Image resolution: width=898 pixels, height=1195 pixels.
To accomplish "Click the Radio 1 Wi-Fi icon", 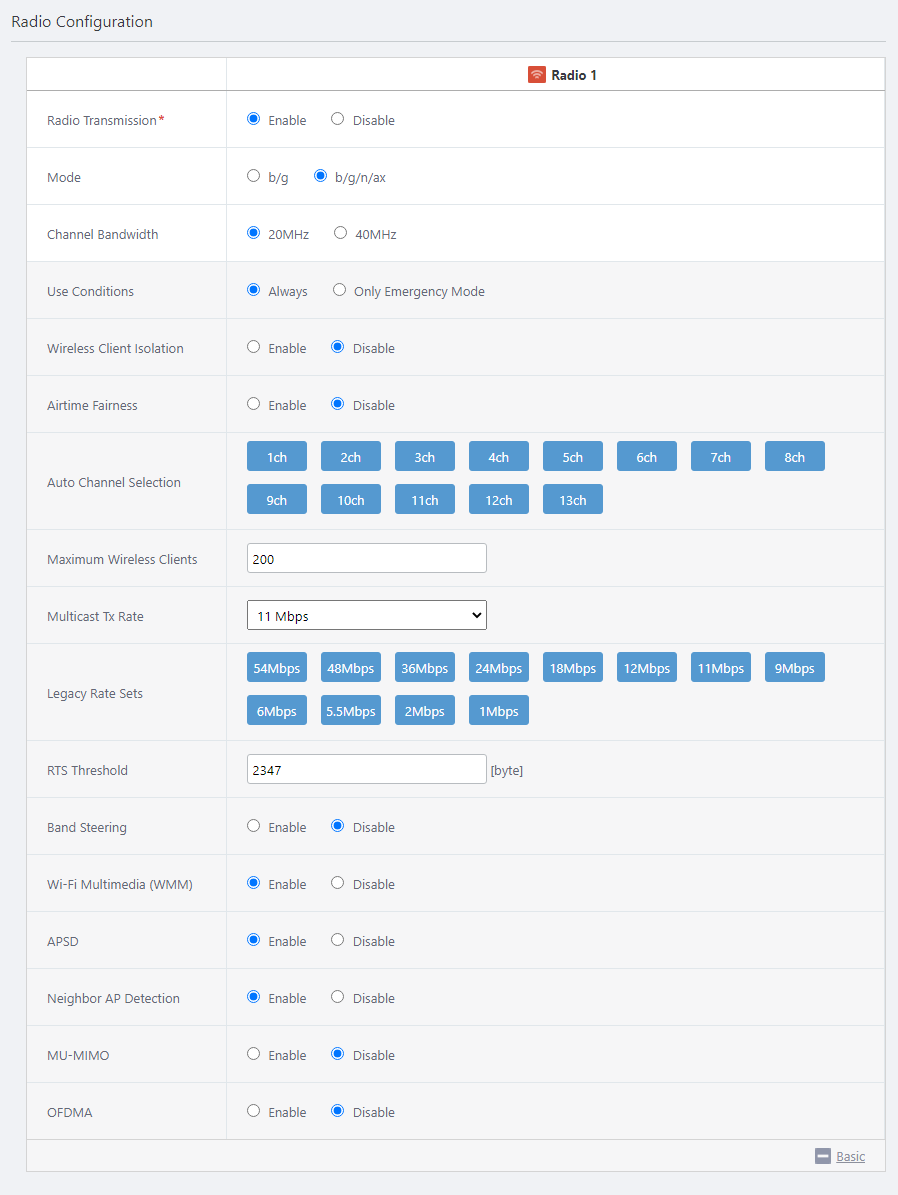I will [537, 75].
